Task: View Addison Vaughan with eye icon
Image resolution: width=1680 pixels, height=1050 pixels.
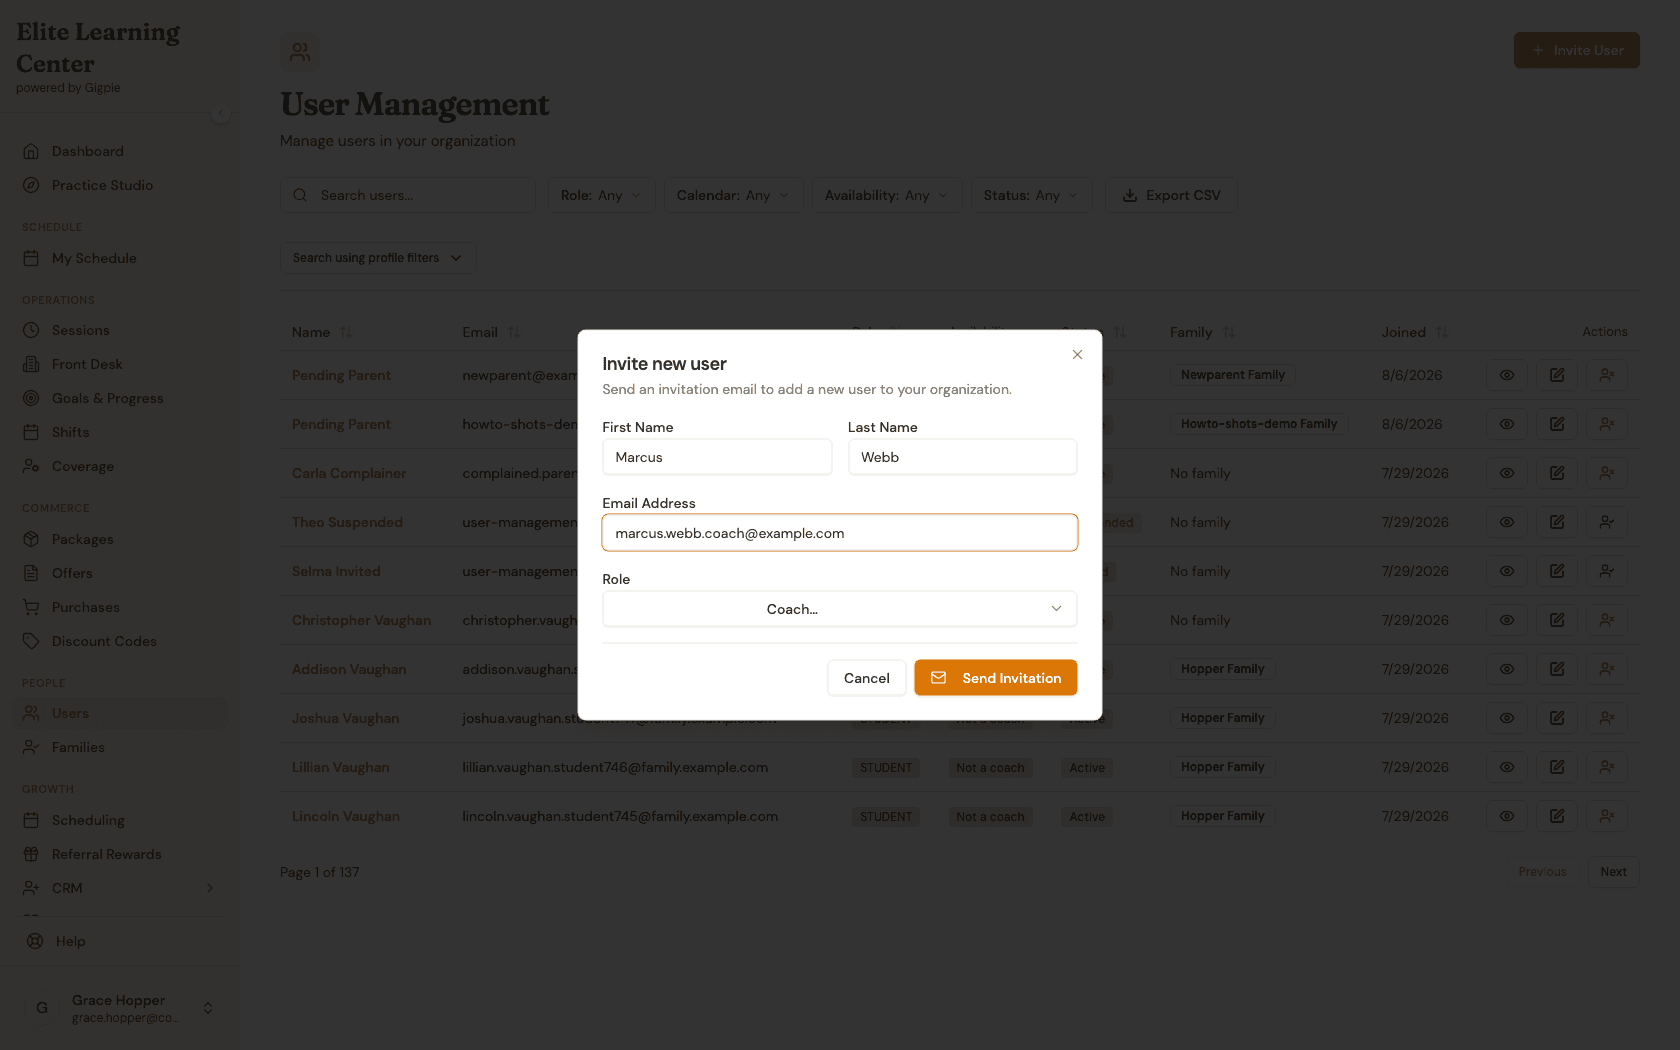Action: [x=1507, y=669]
